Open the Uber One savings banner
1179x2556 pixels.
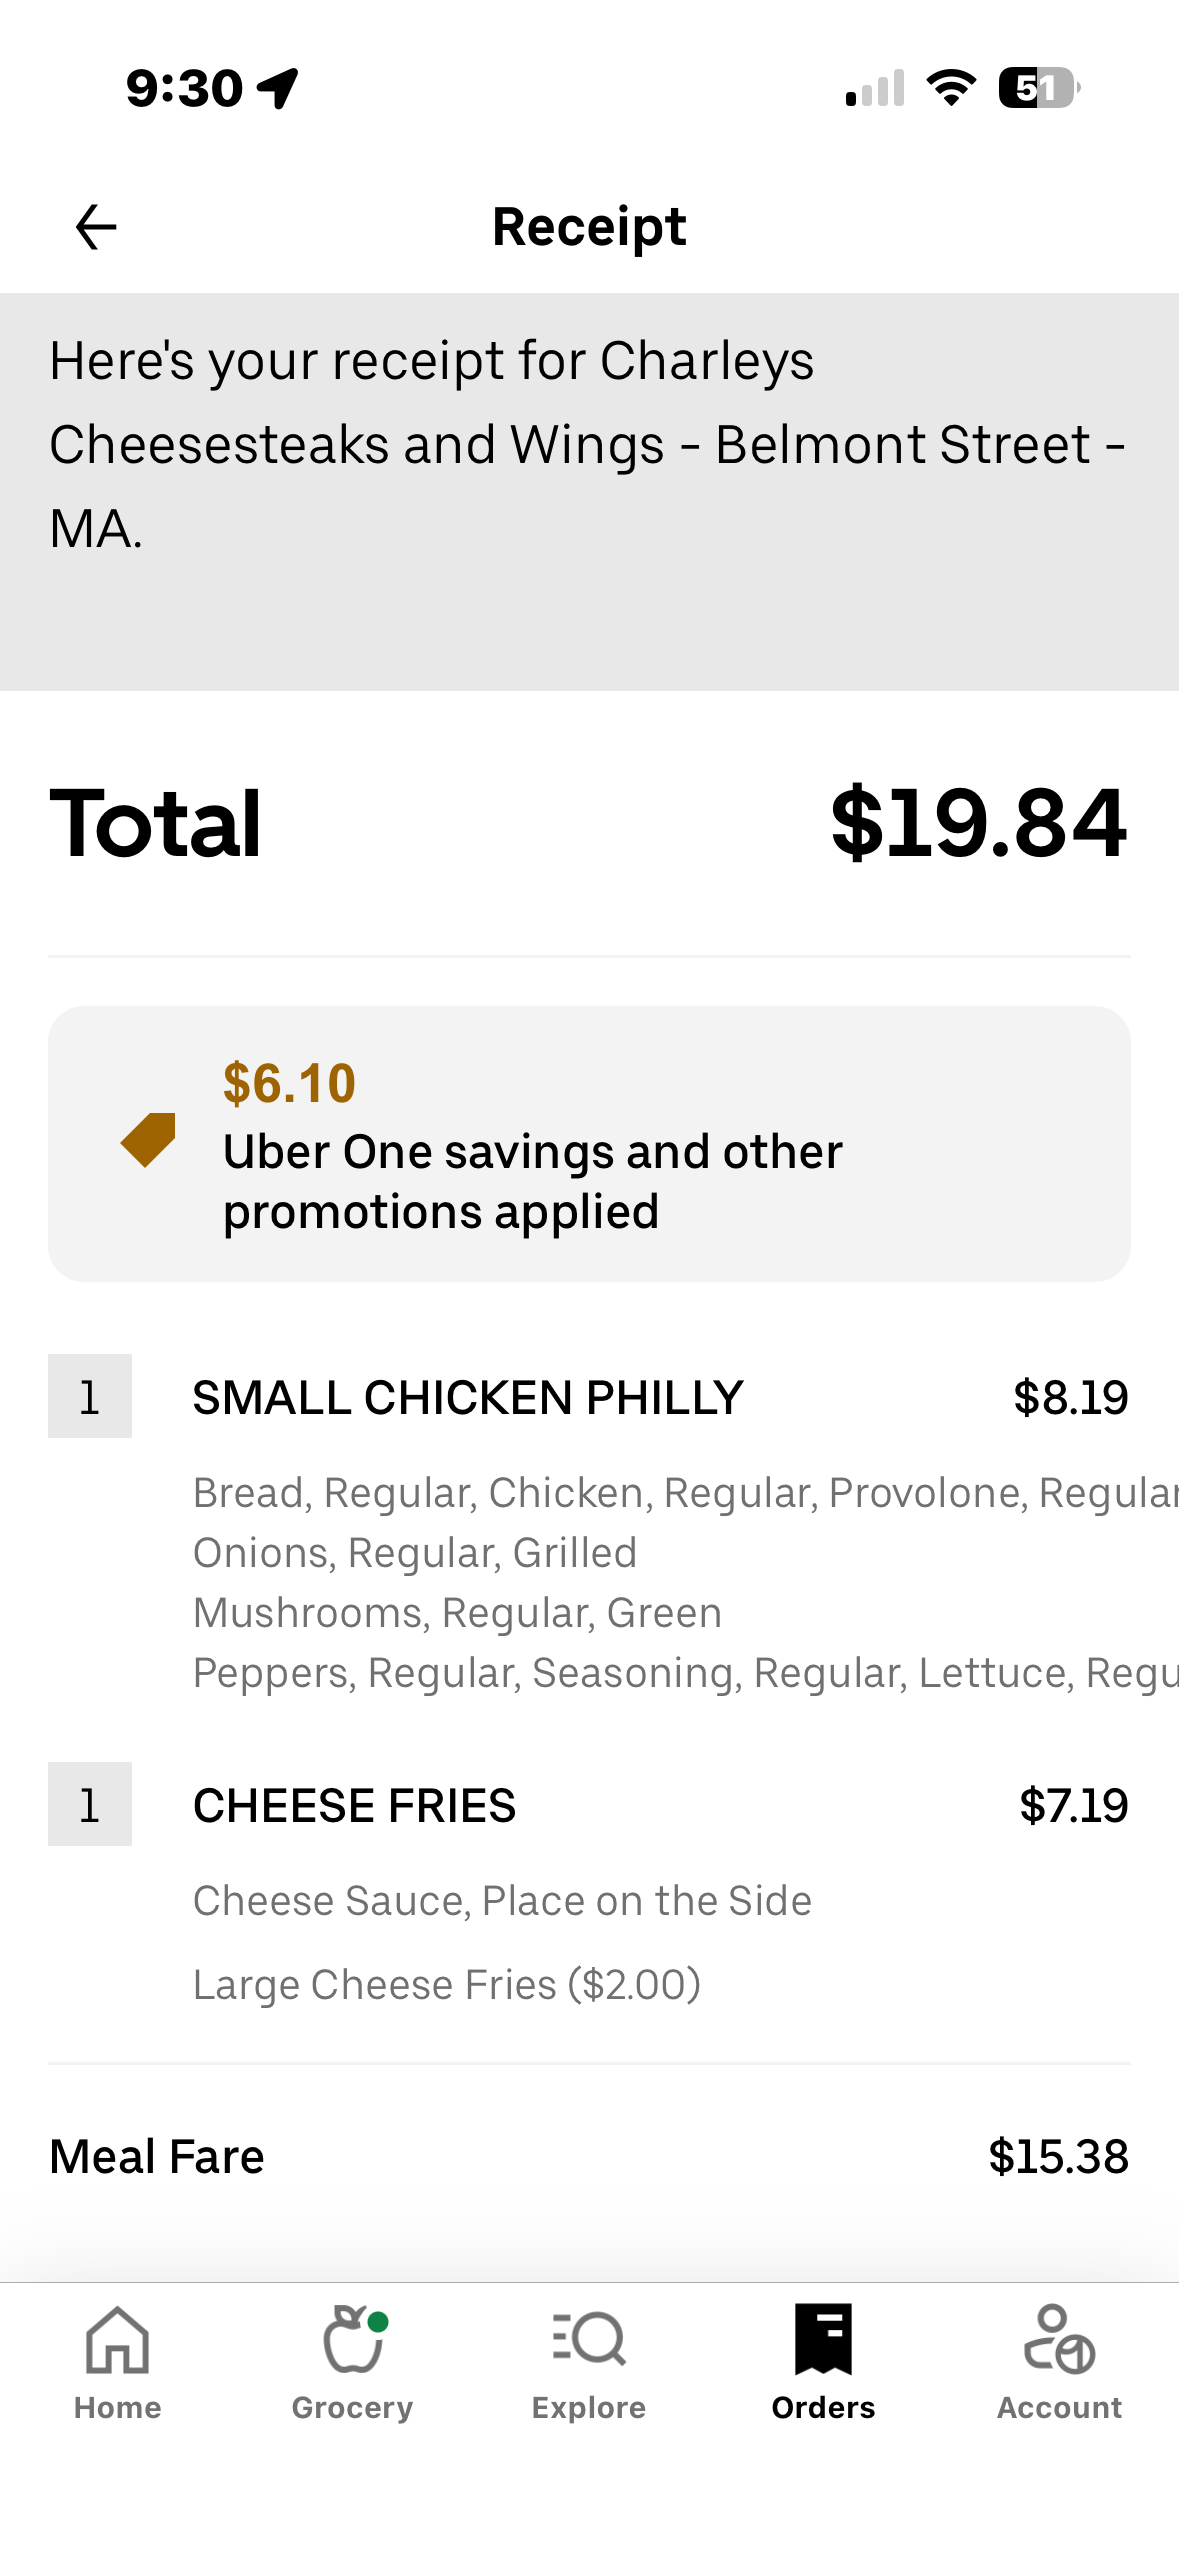click(589, 1143)
